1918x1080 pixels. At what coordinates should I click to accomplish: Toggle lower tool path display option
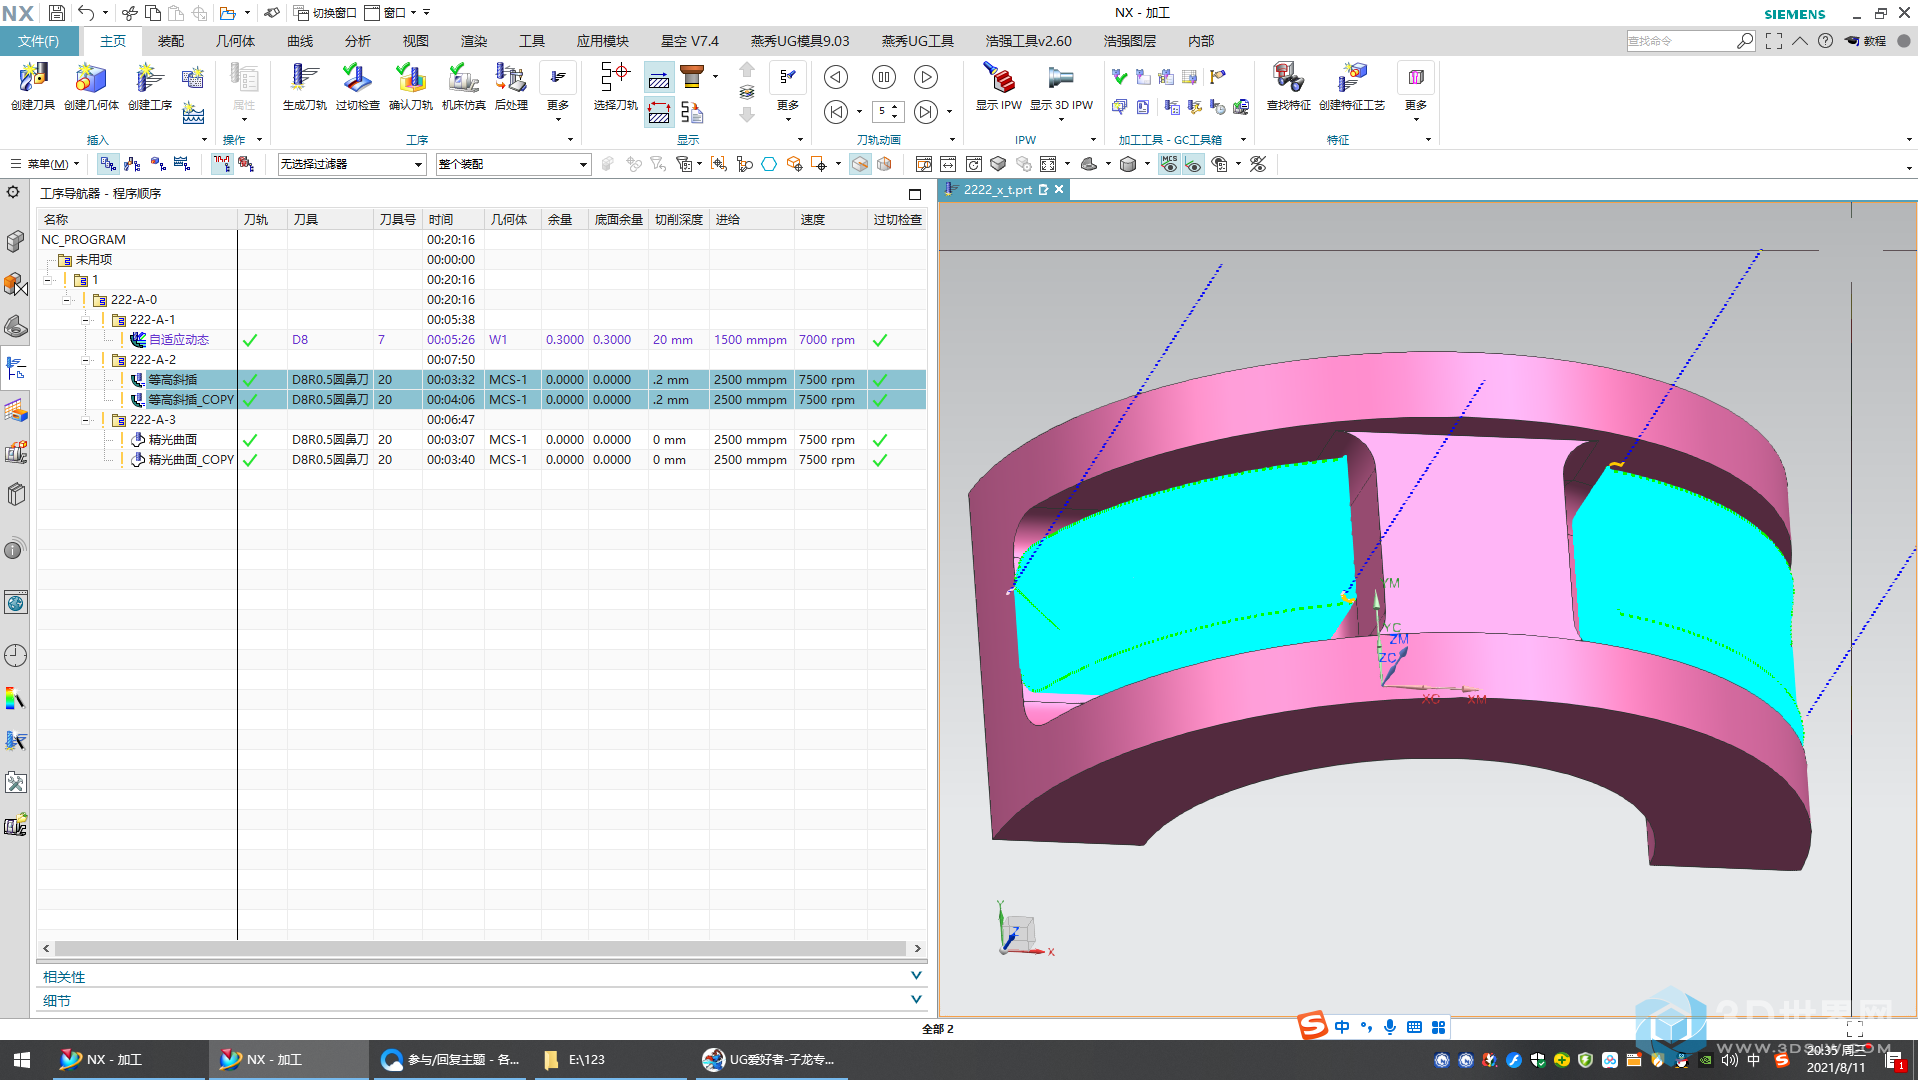[659, 113]
